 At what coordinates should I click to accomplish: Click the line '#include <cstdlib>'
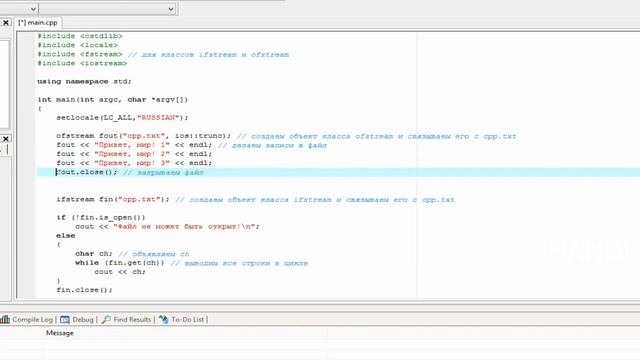tap(80, 36)
